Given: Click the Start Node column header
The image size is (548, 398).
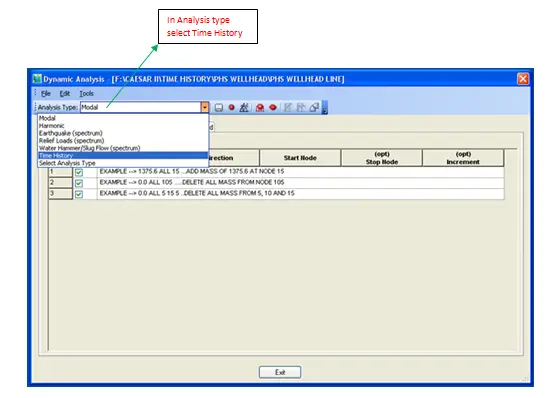Looking at the screenshot, I should pyautogui.click(x=300, y=158).
